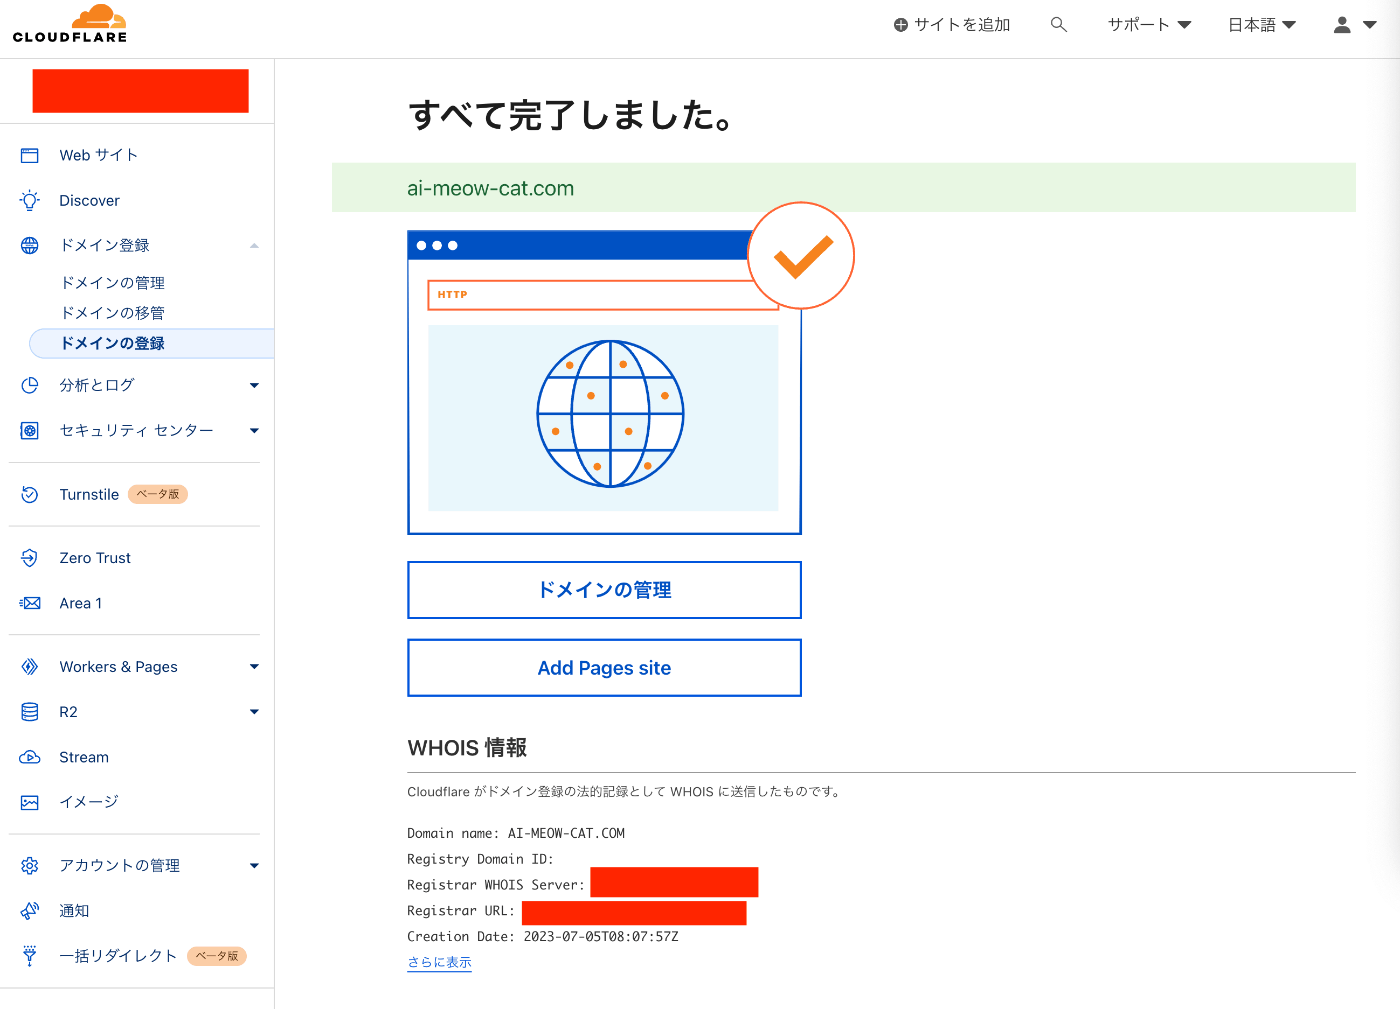Click the browser globe illustration

pos(610,414)
